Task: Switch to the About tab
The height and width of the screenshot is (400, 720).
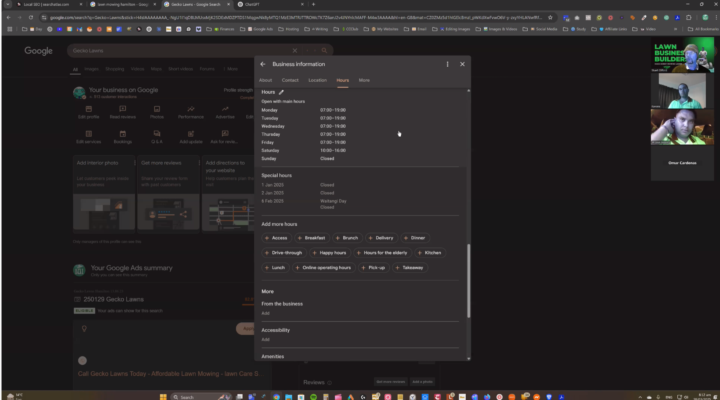Action: 265,80
